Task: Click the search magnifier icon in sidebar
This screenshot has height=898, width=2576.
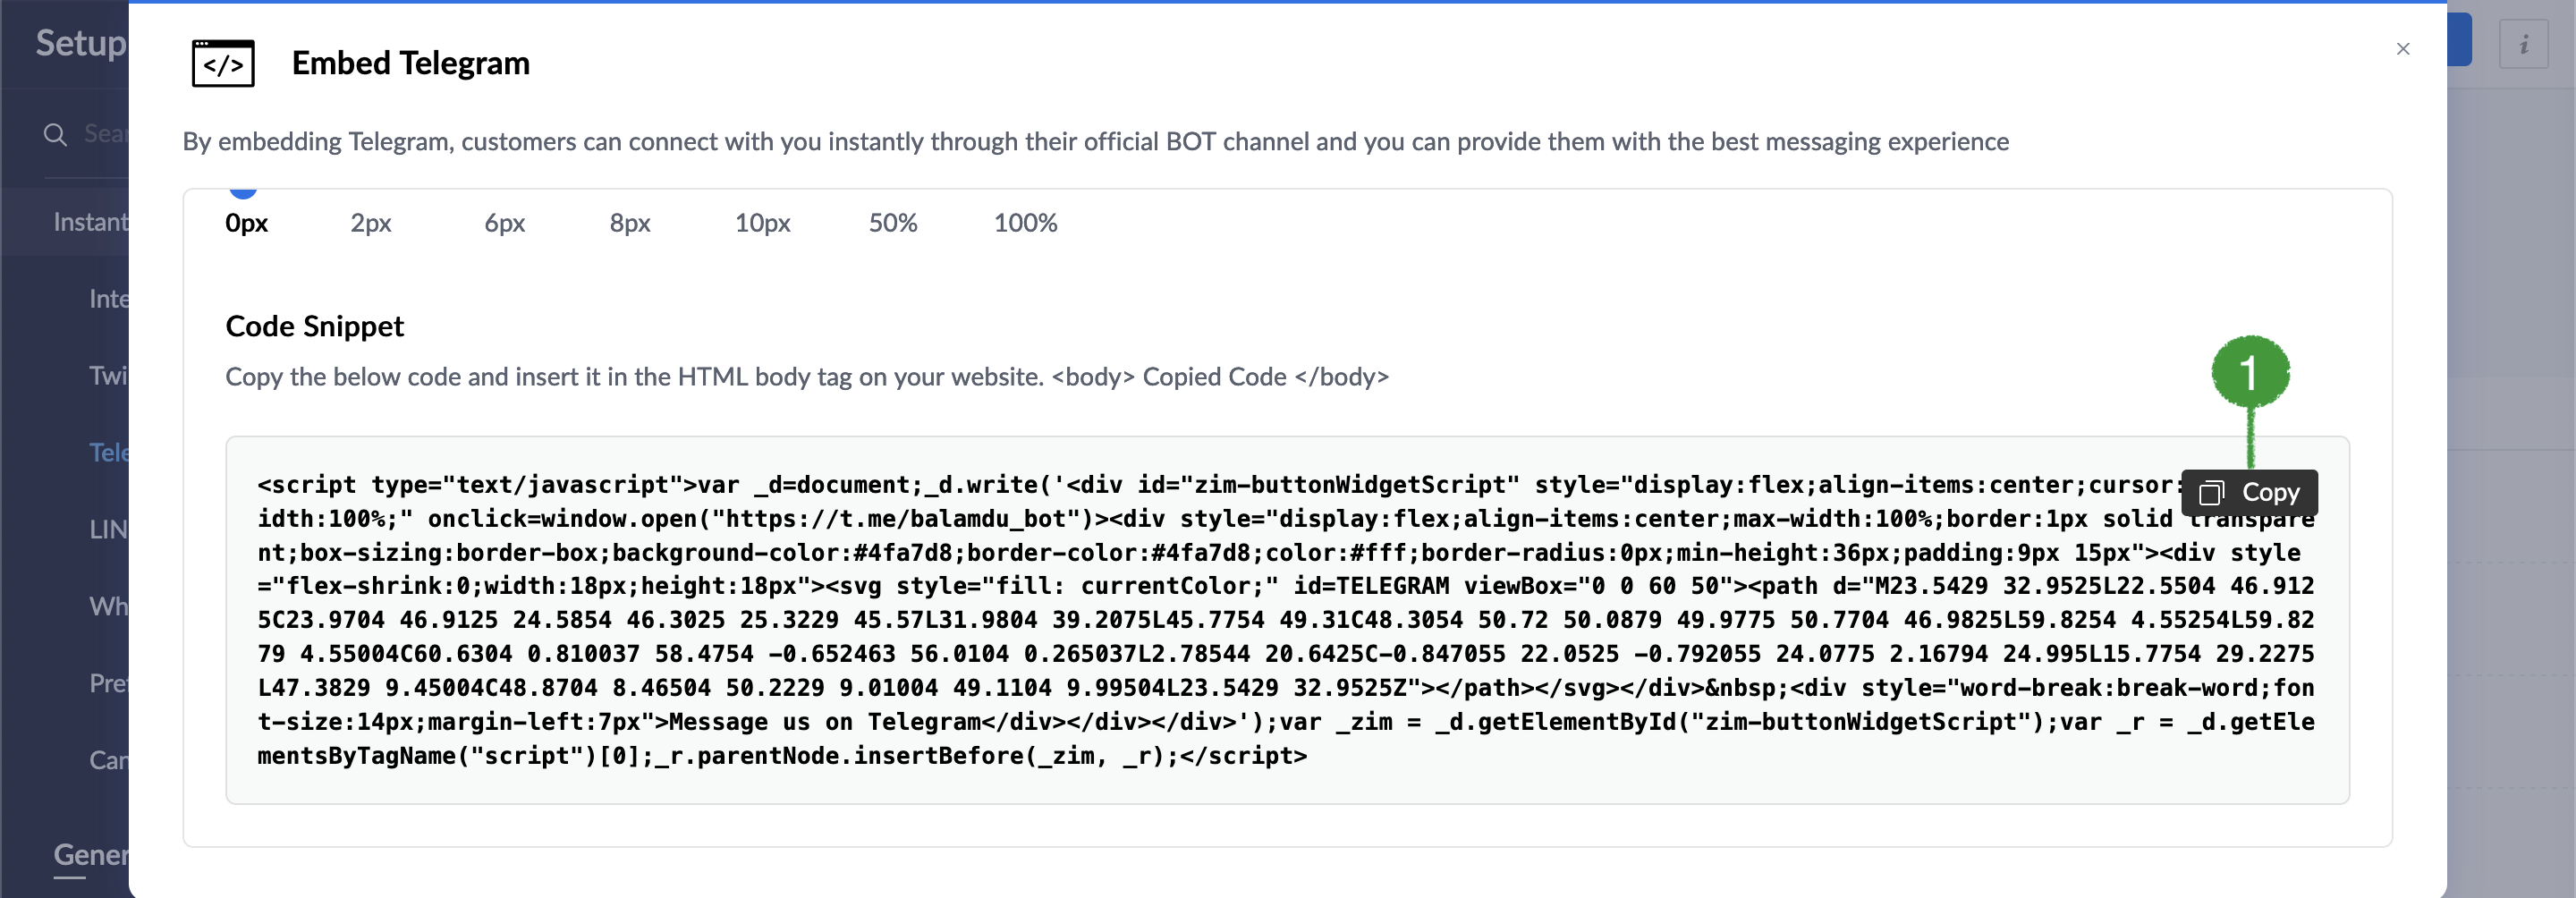Action: pyautogui.click(x=55, y=134)
